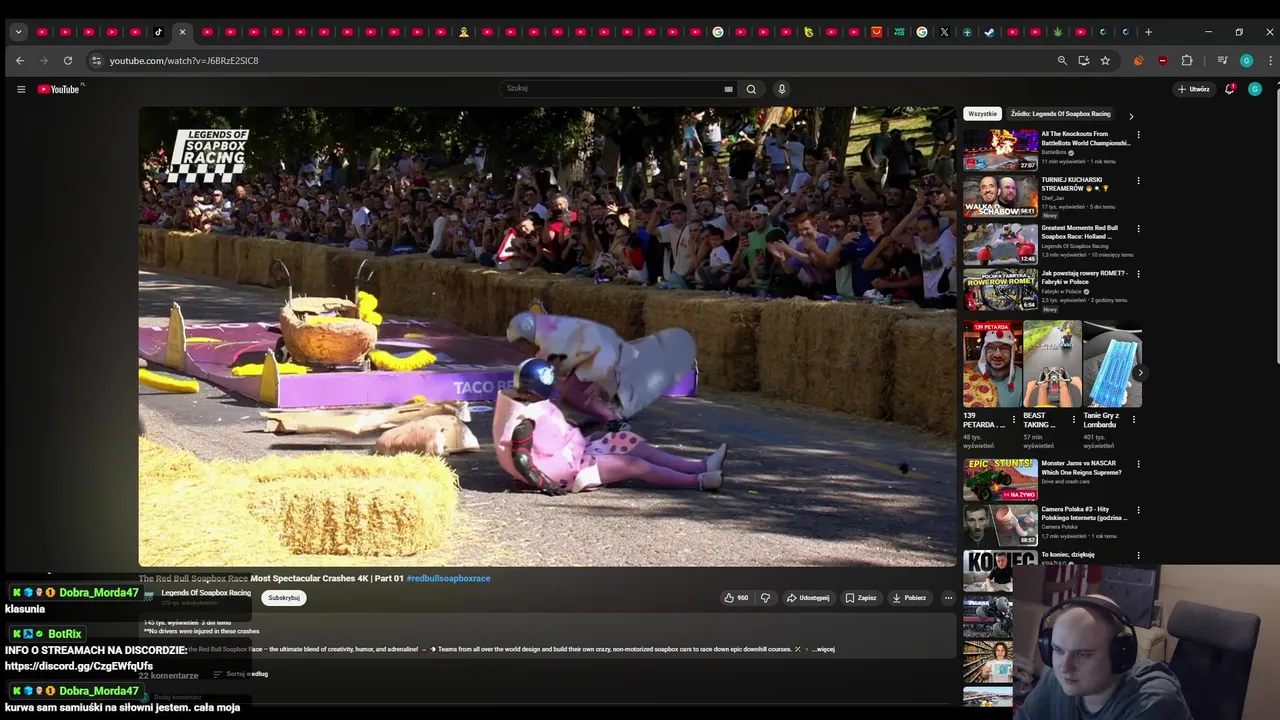The height and width of the screenshot is (720, 1280).
Task: Go to YouTube home via the logo
Action: click(x=59, y=89)
